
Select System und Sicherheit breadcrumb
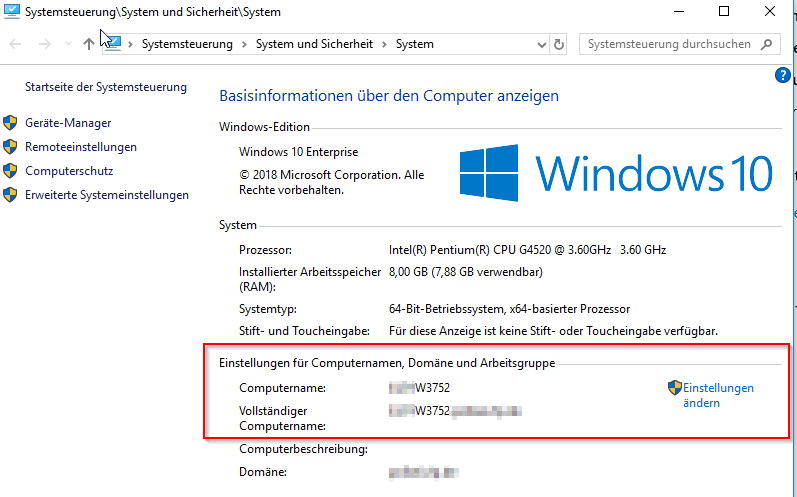point(313,44)
